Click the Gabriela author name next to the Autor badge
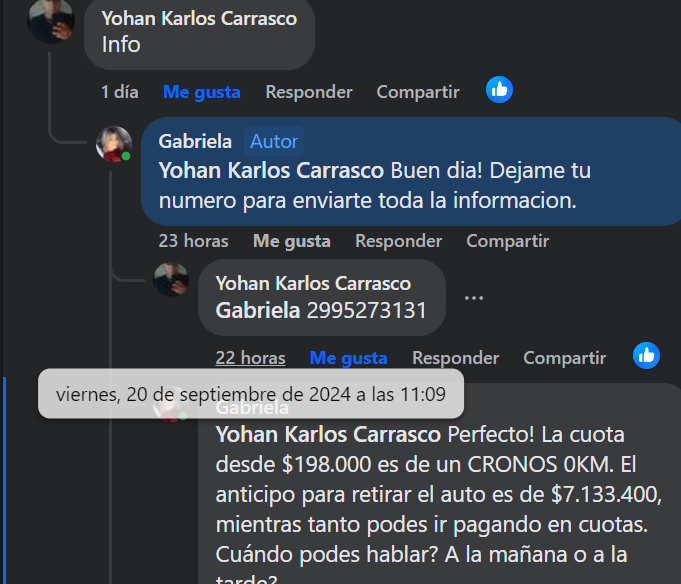This screenshot has height=584, width=681. click(195, 142)
